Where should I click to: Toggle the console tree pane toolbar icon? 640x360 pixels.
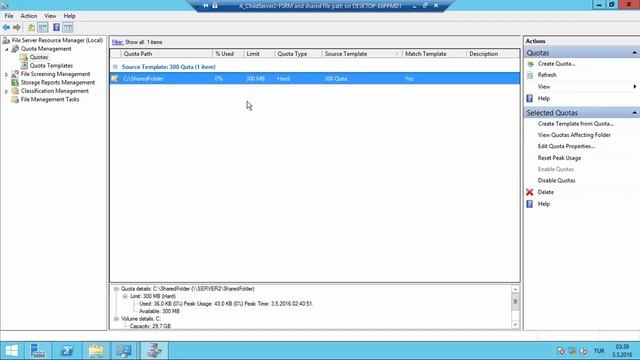tap(42, 27)
